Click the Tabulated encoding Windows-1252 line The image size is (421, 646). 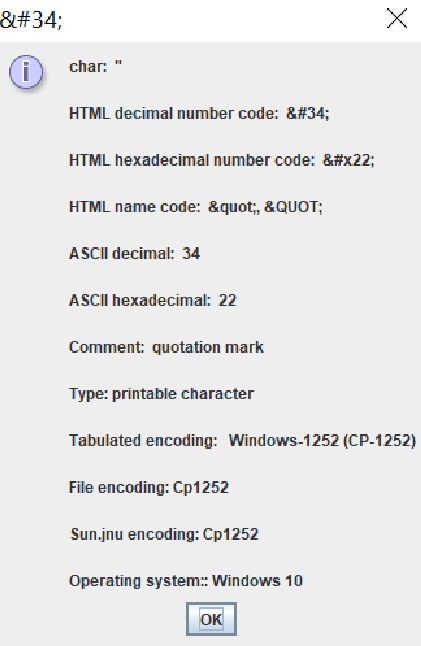coord(243,440)
